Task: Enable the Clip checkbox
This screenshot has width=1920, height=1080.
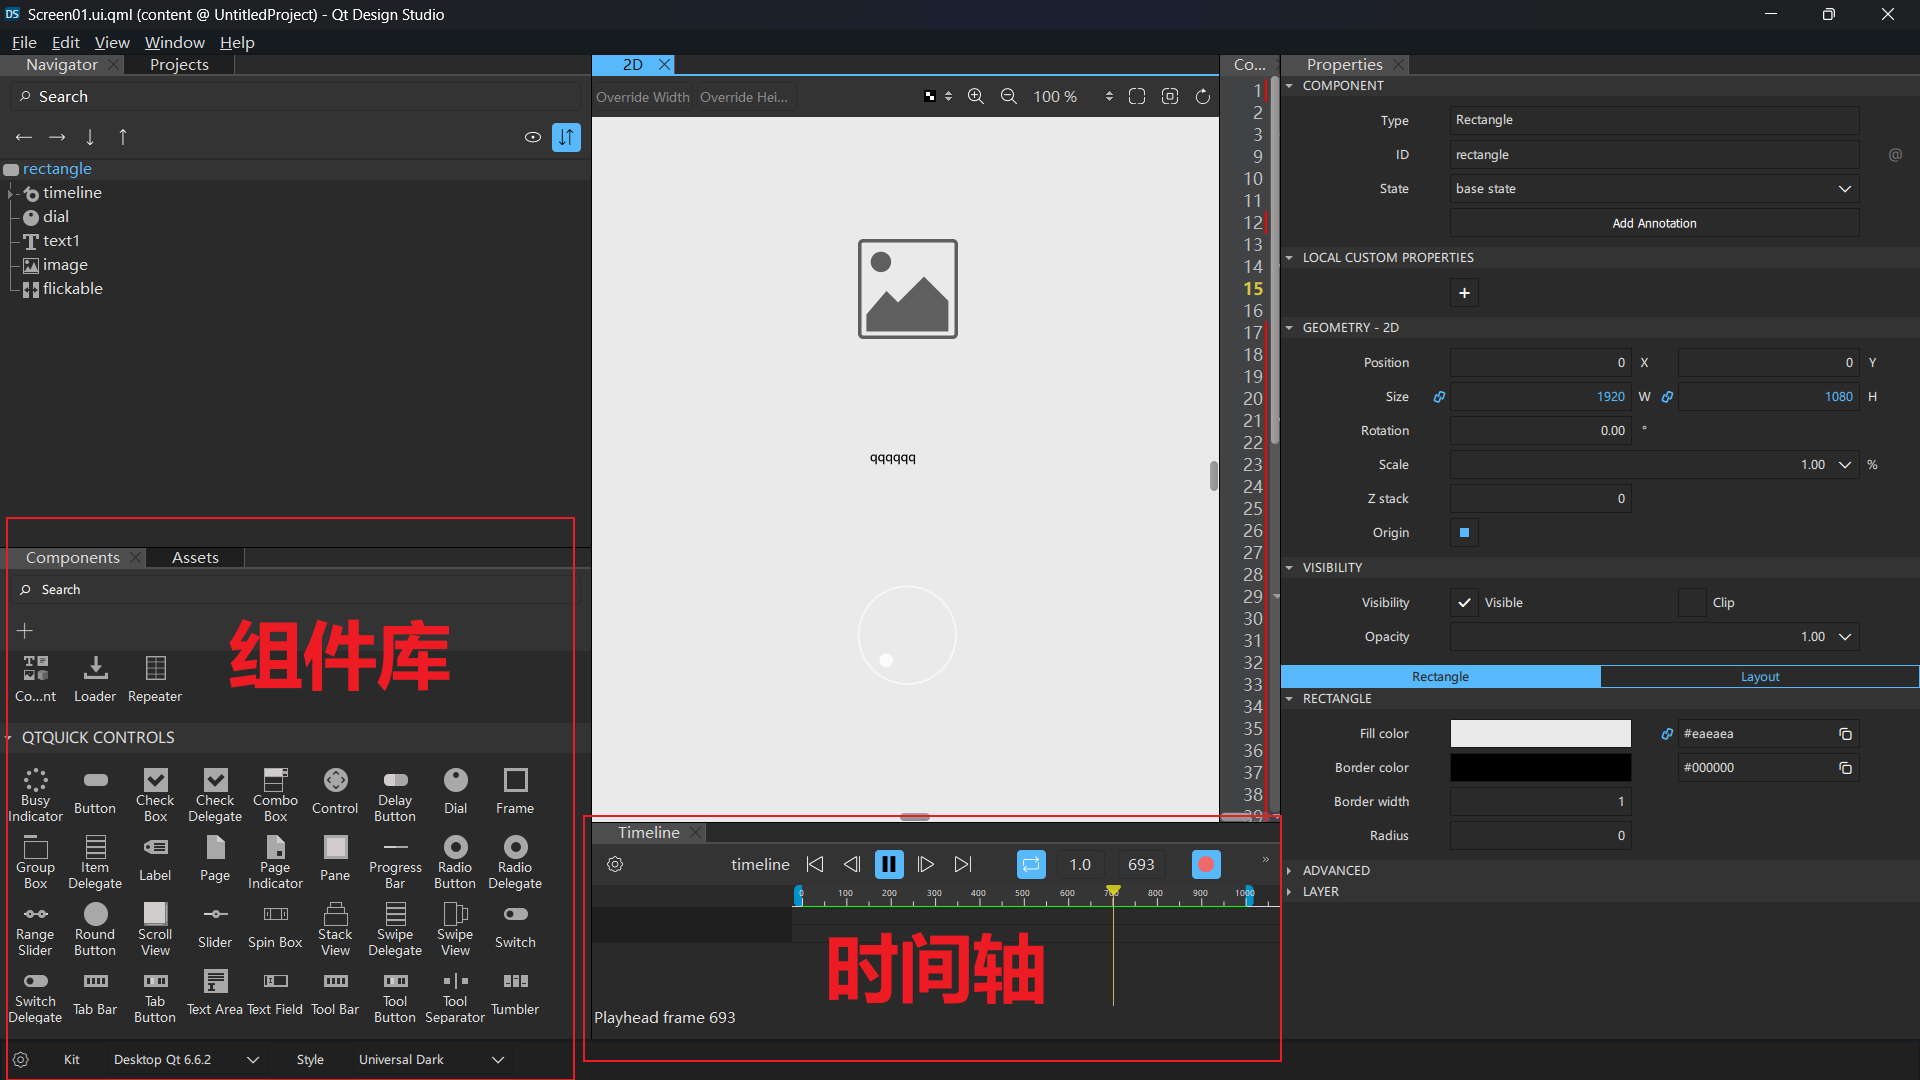Action: coord(1691,602)
